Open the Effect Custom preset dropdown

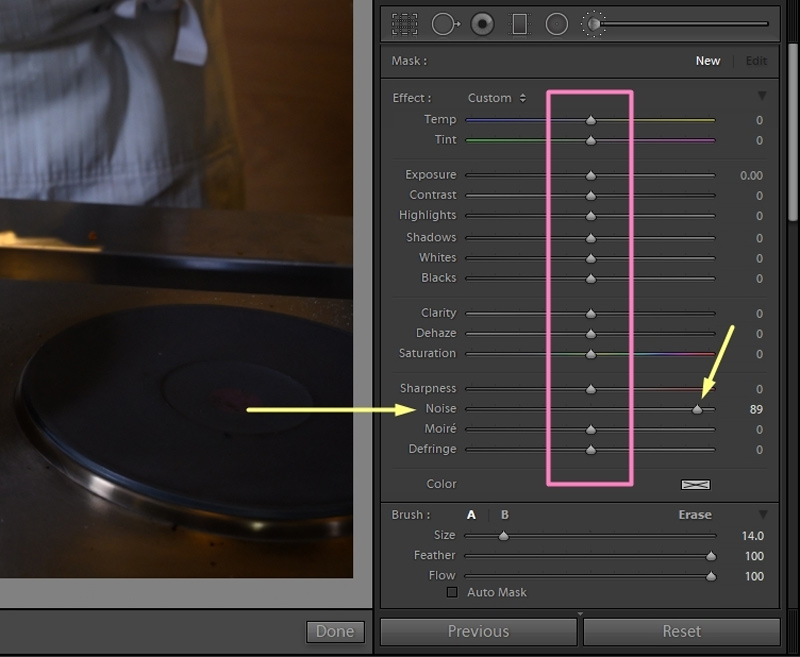497,98
